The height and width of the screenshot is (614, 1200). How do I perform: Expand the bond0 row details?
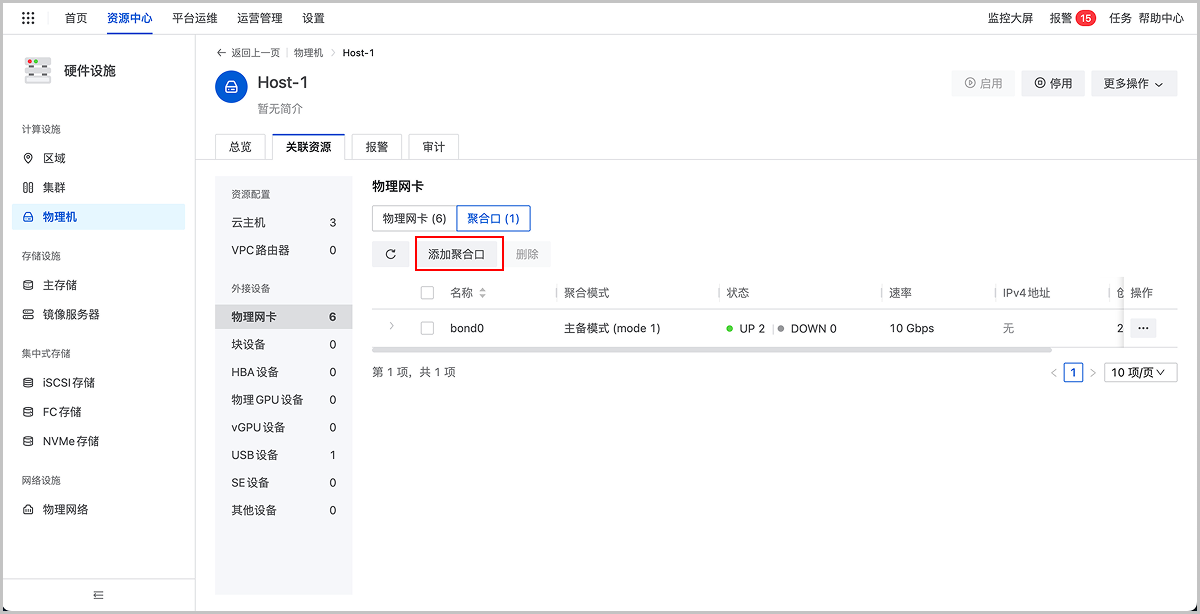[391, 327]
